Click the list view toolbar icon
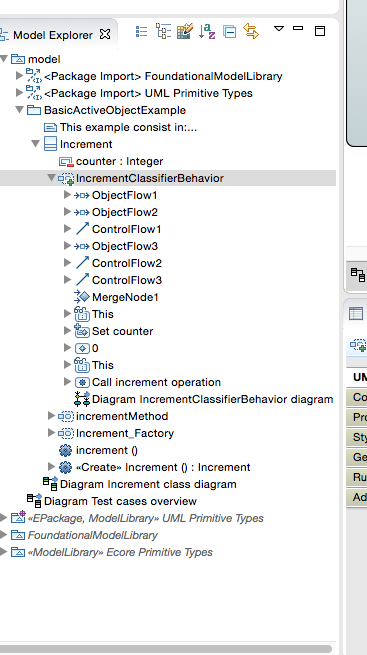The image size is (367, 655). click(x=142, y=32)
